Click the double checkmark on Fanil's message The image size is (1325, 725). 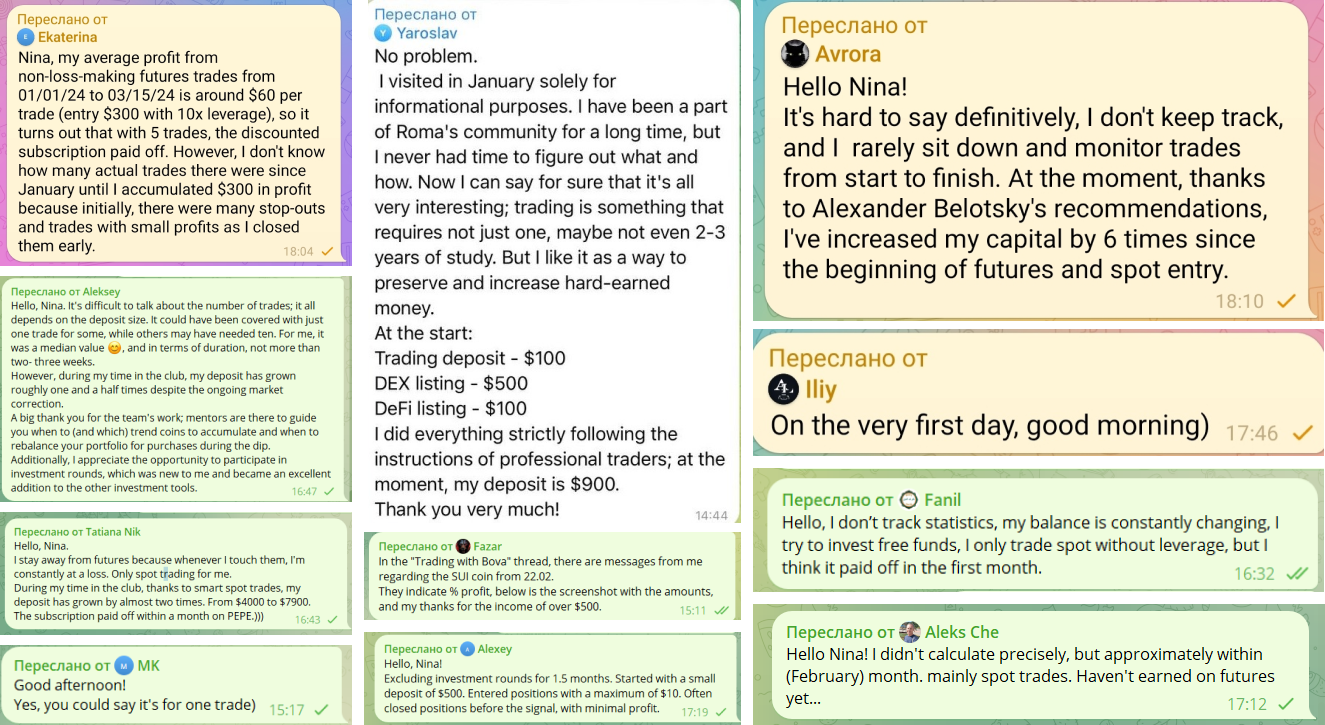1297,574
